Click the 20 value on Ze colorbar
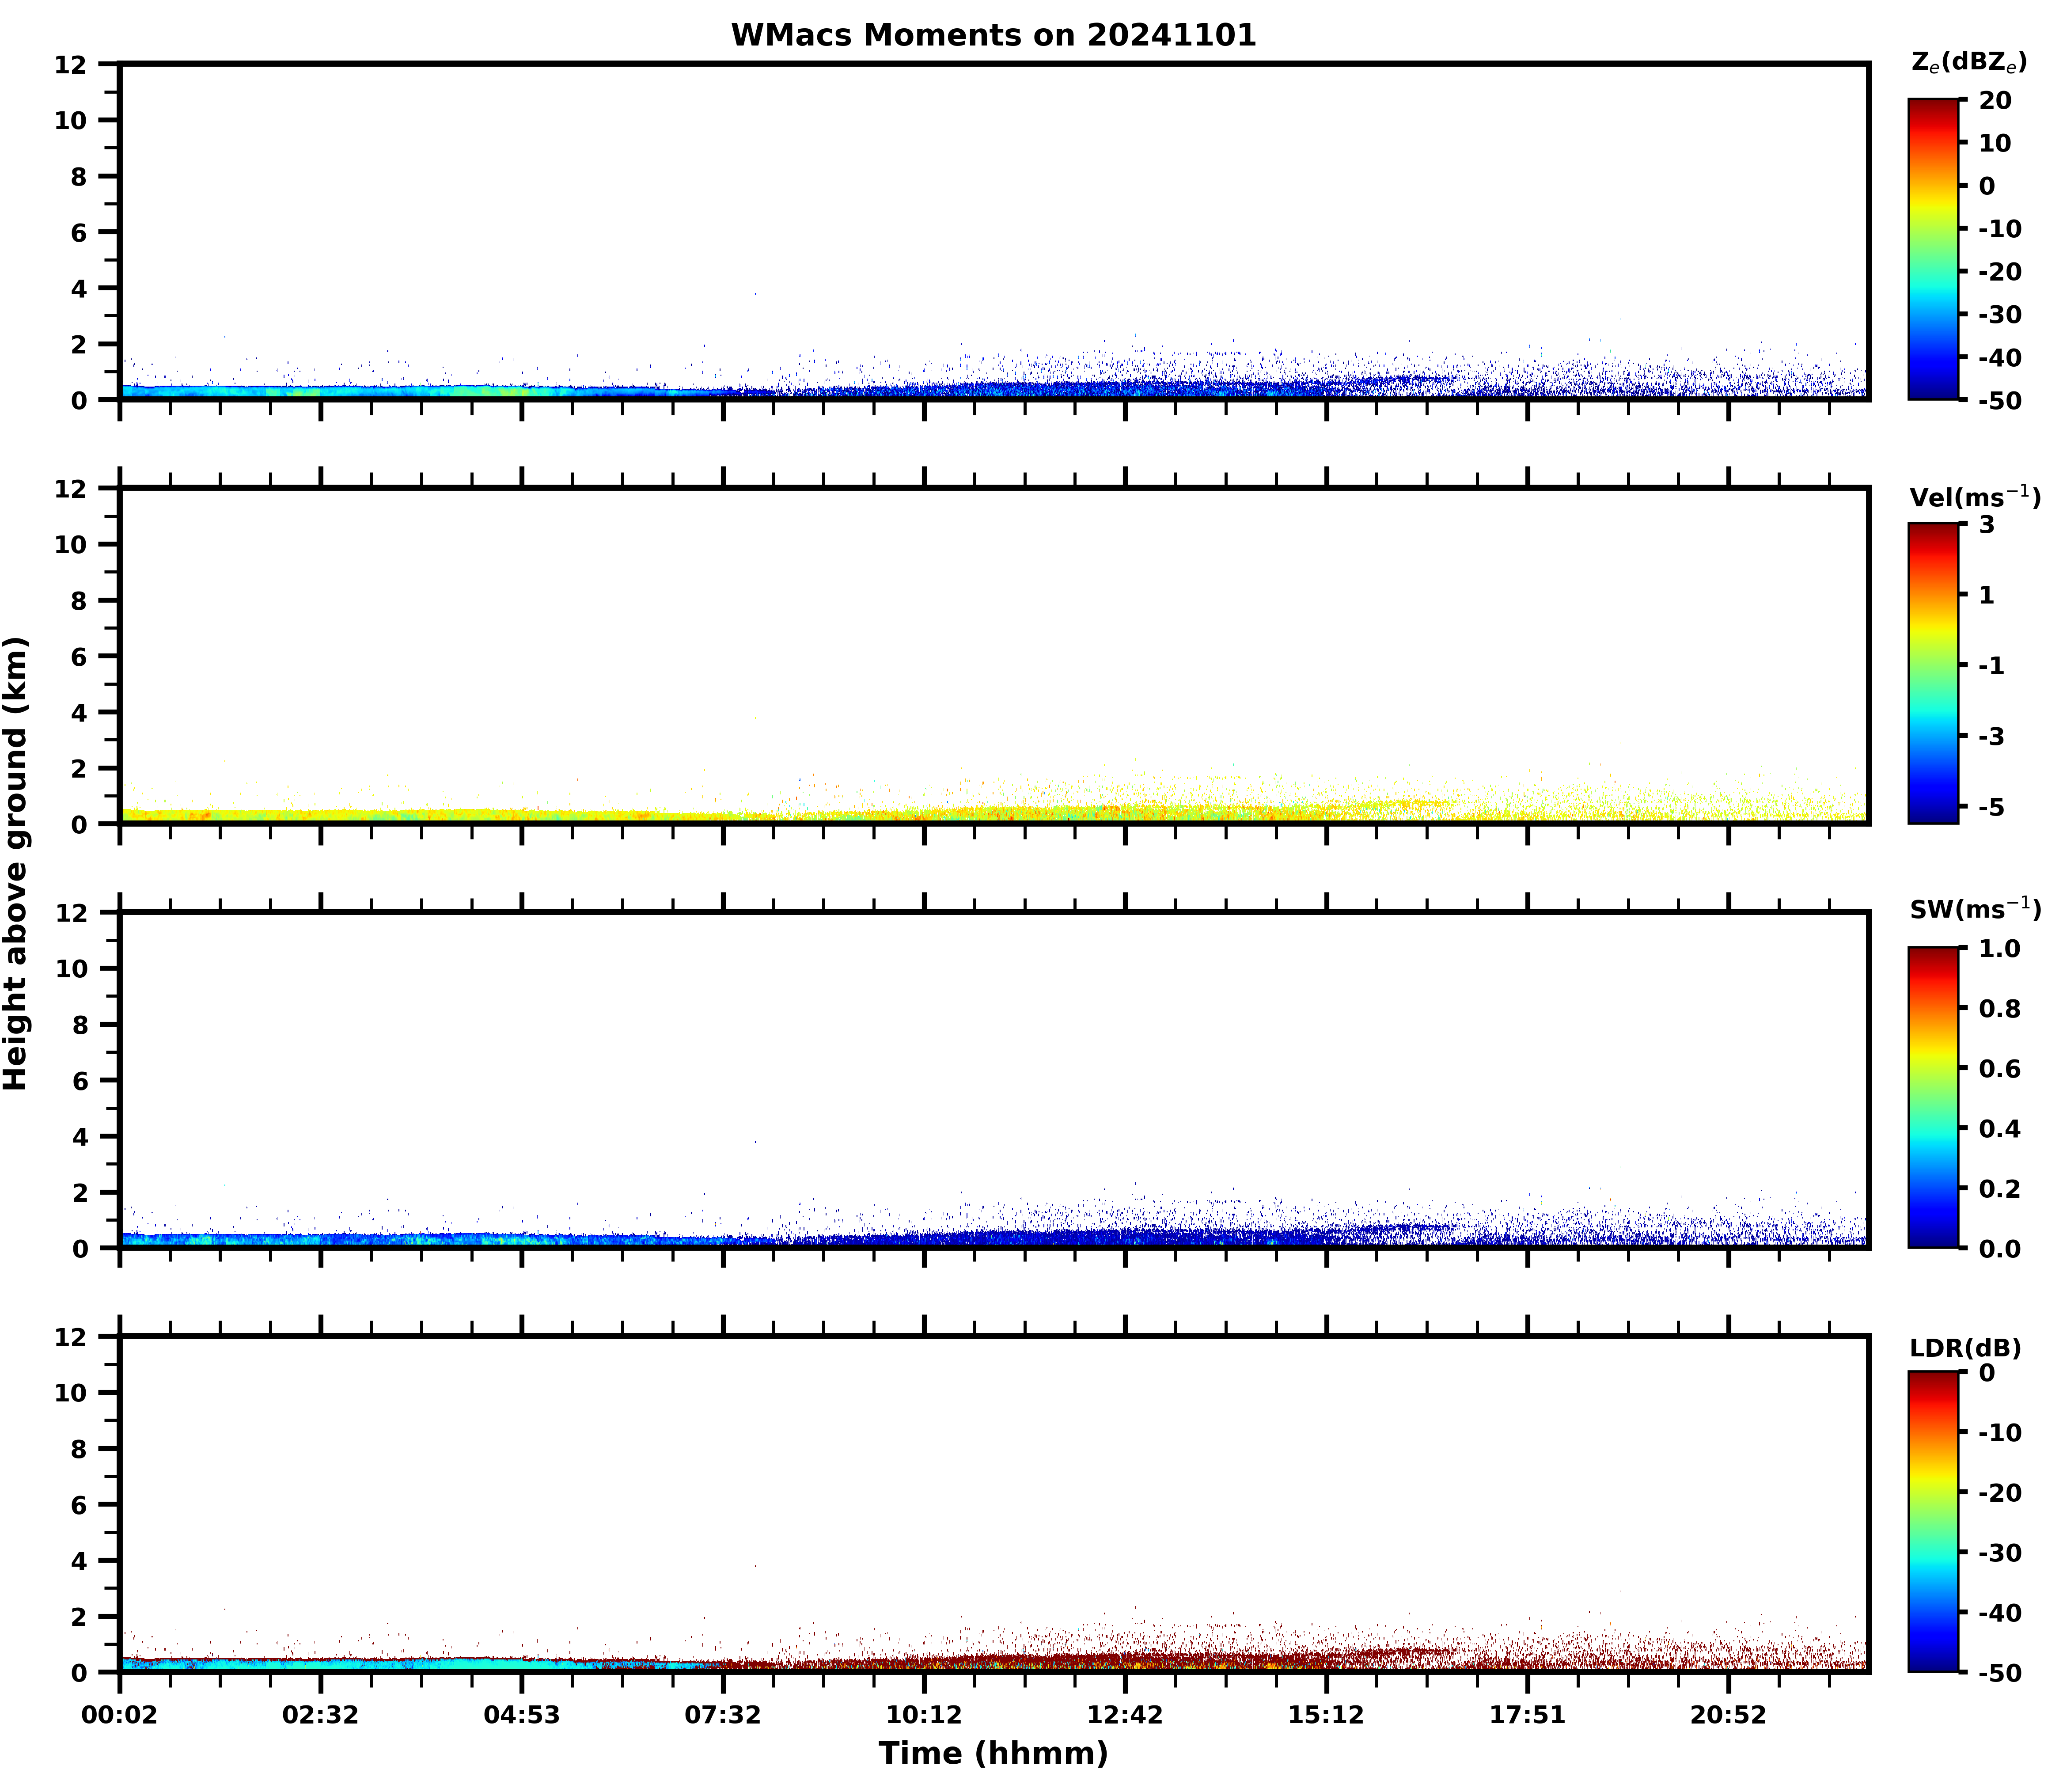 point(1995,101)
